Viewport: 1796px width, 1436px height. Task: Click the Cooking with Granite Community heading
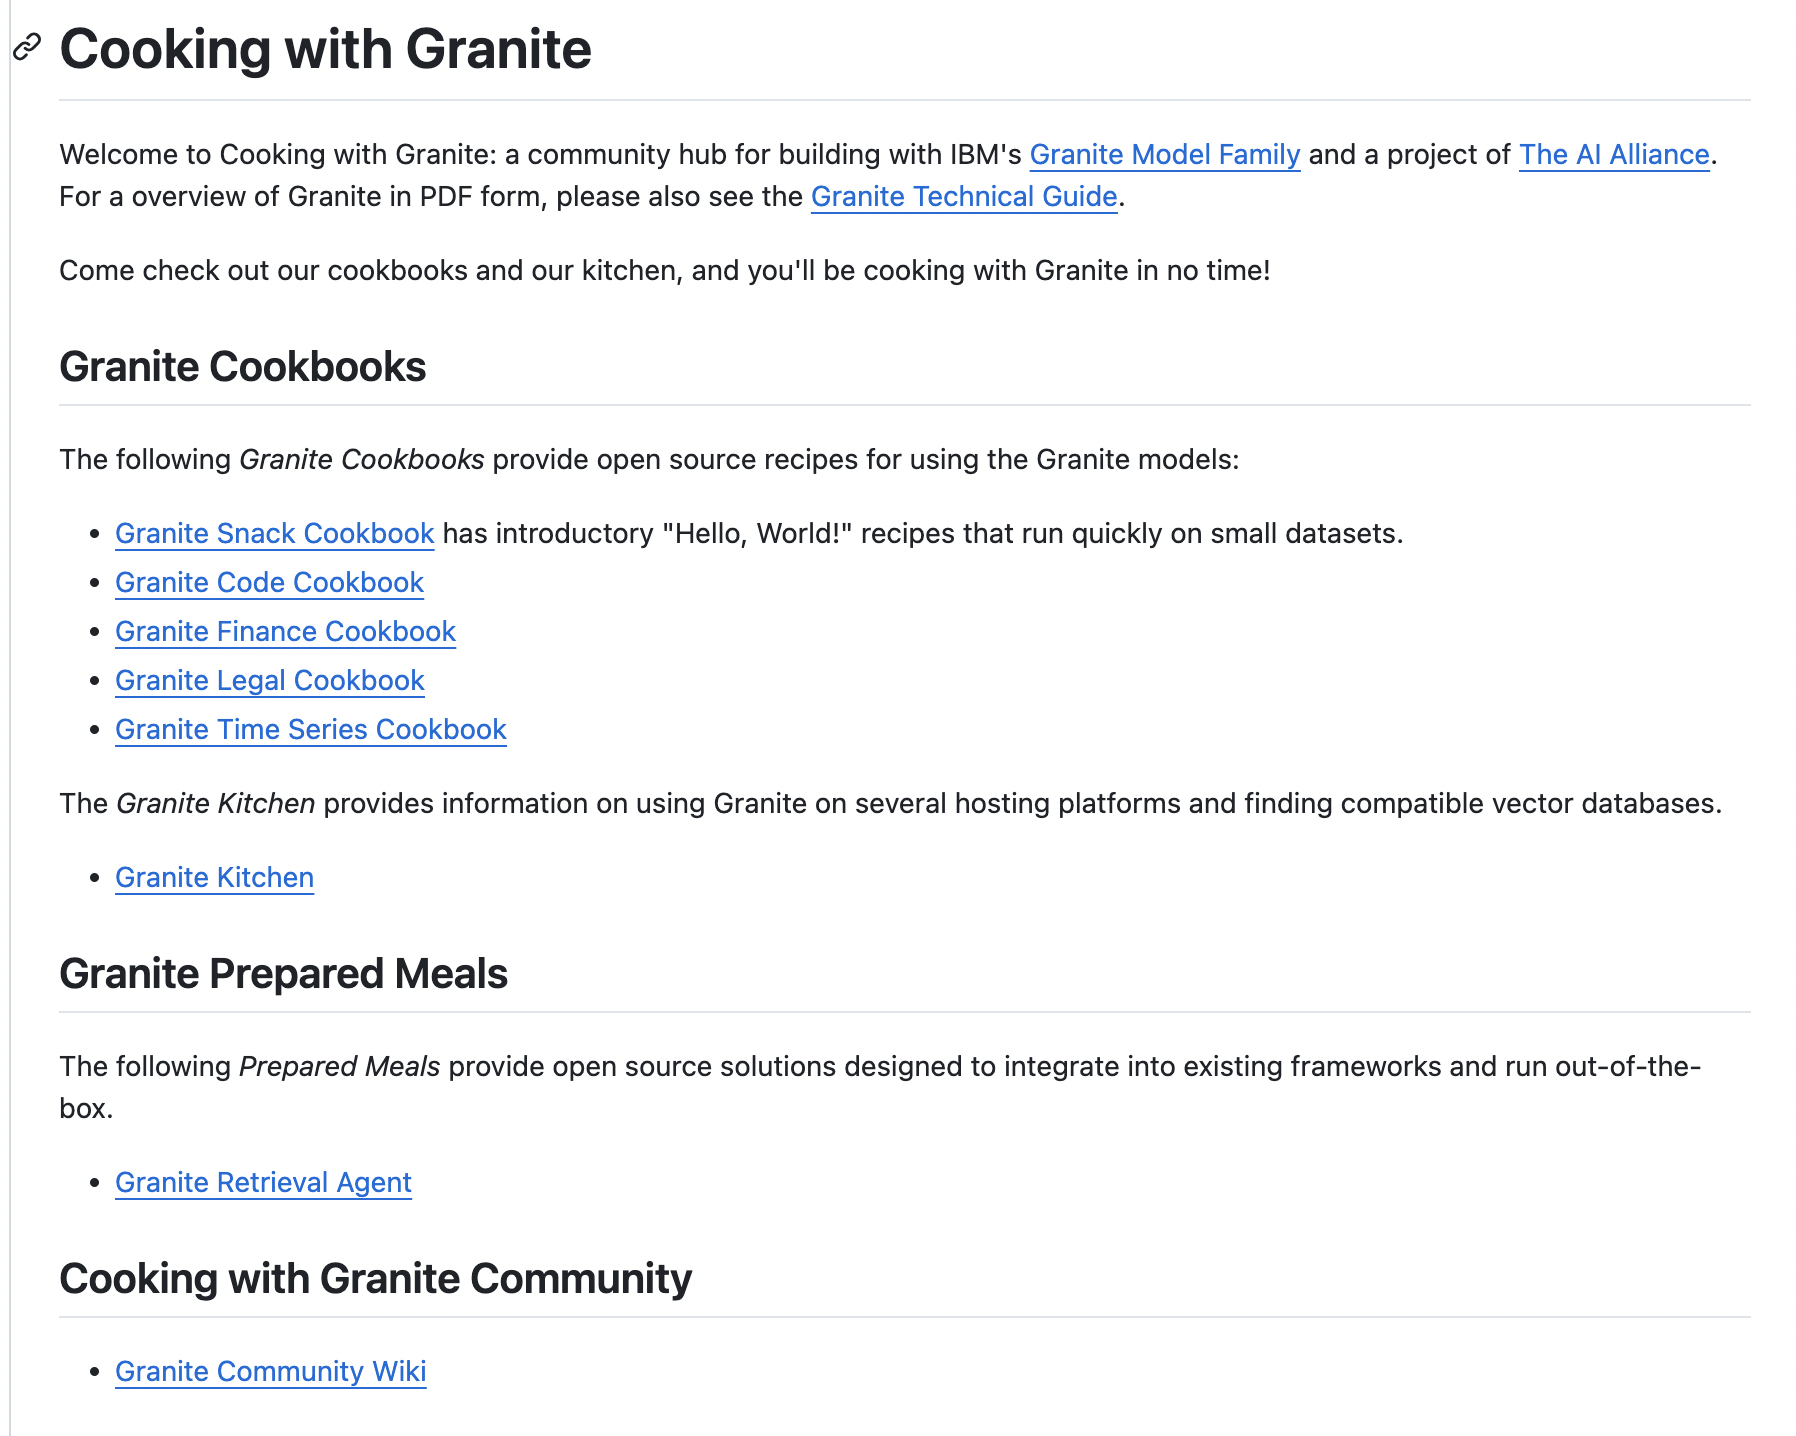click(376, 1279)
